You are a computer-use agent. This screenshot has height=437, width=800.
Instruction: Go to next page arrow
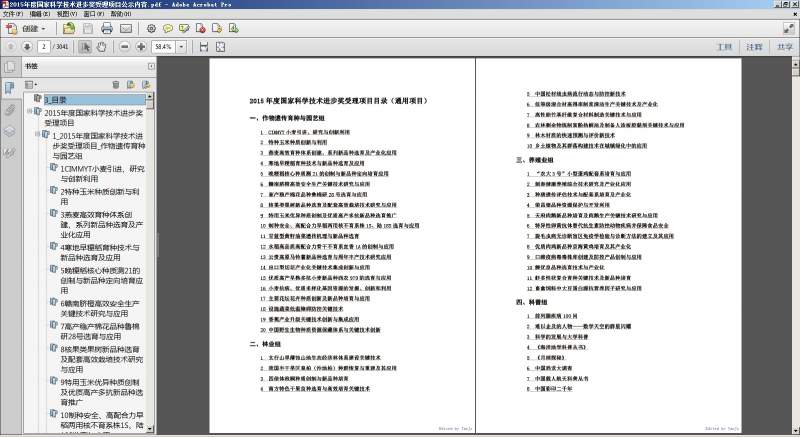pos(27,47)
